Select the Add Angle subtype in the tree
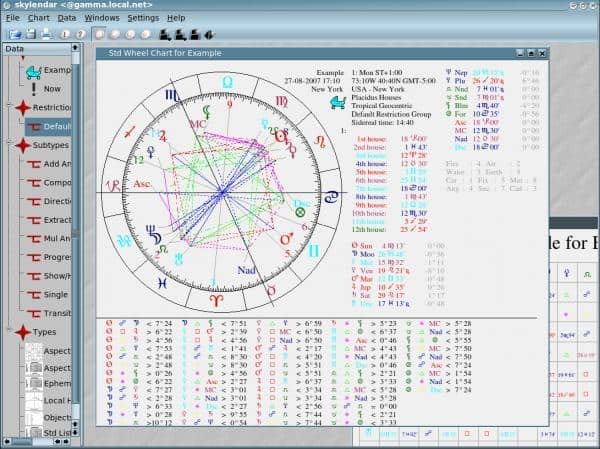 pyautogui.click(x=49, y=164)
